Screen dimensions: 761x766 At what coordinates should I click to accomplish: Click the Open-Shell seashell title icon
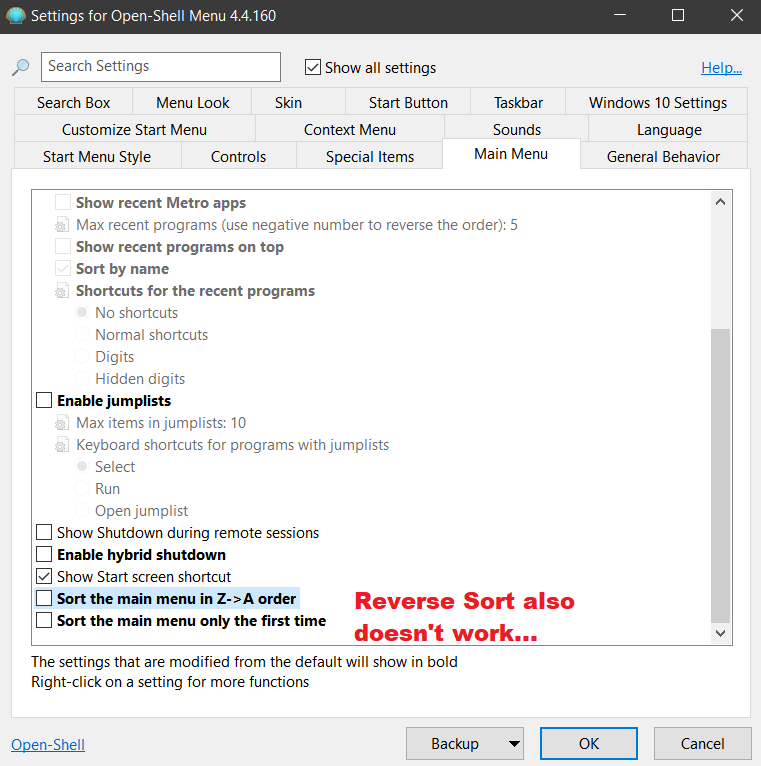pos(16,16)
